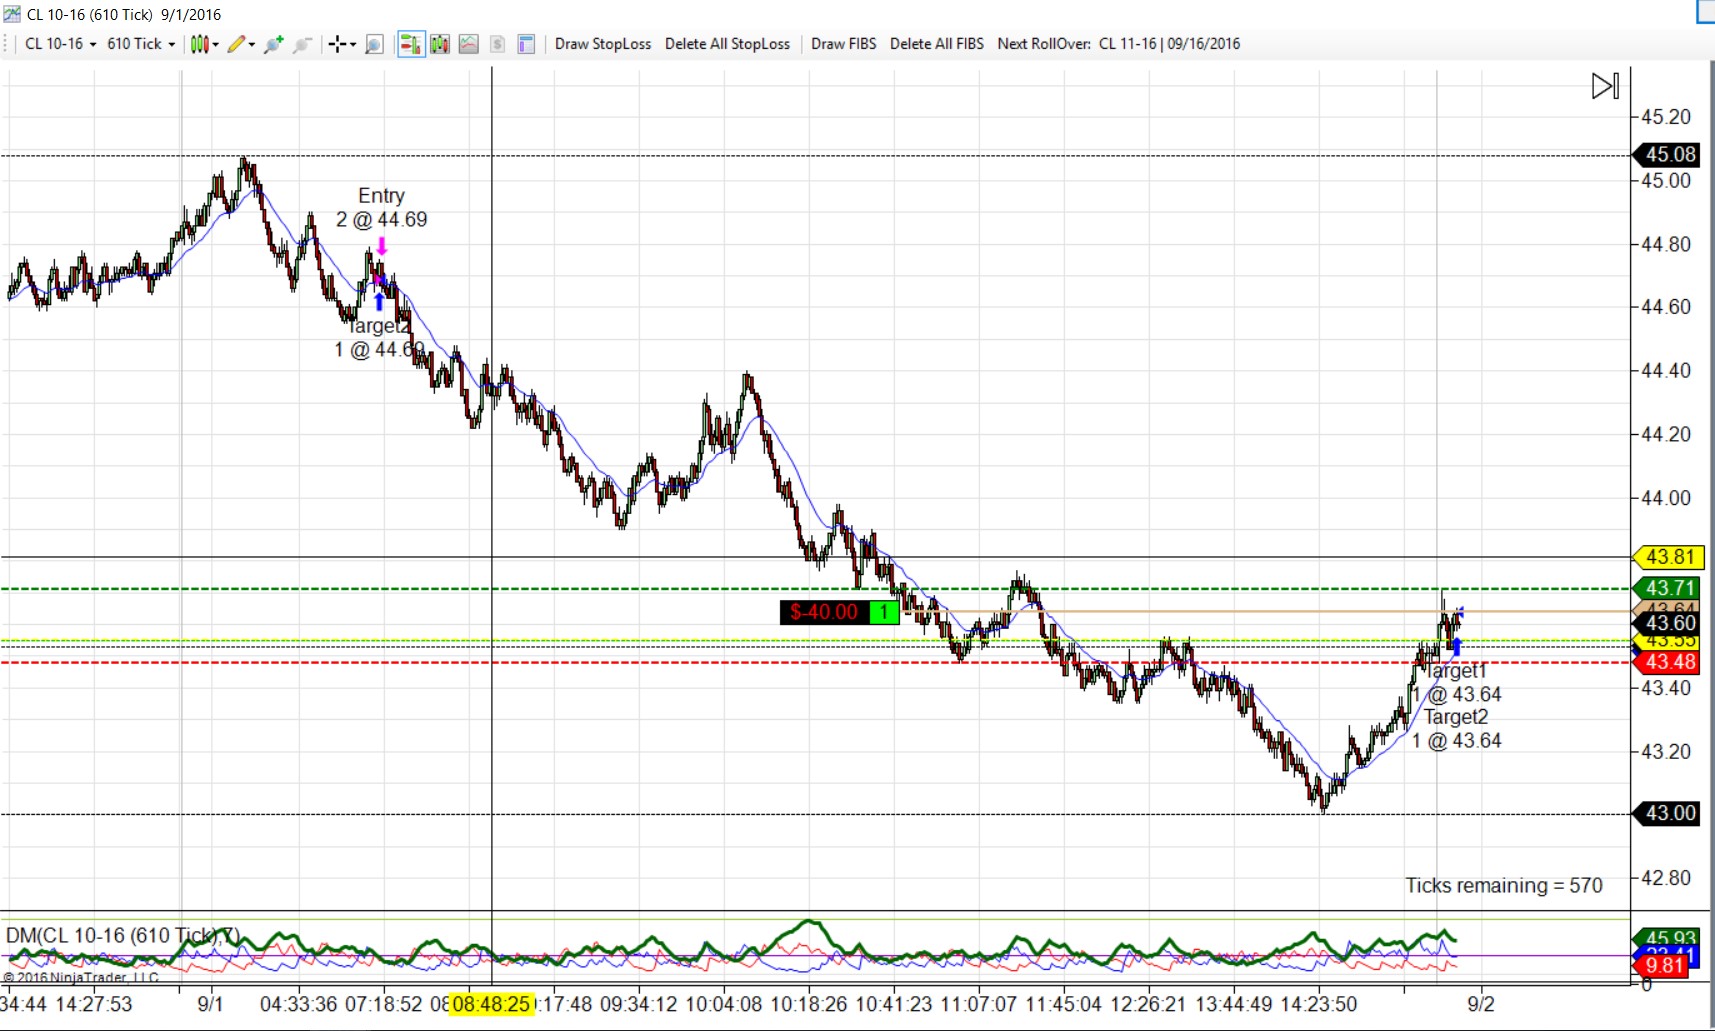
Task: Select the -$40.00 position P&L marker
Action: 824,612
